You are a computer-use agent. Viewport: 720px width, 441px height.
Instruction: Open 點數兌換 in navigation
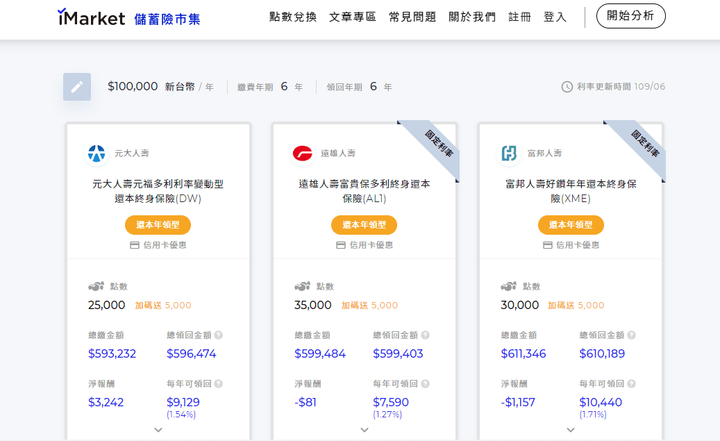tap(293, 17)
